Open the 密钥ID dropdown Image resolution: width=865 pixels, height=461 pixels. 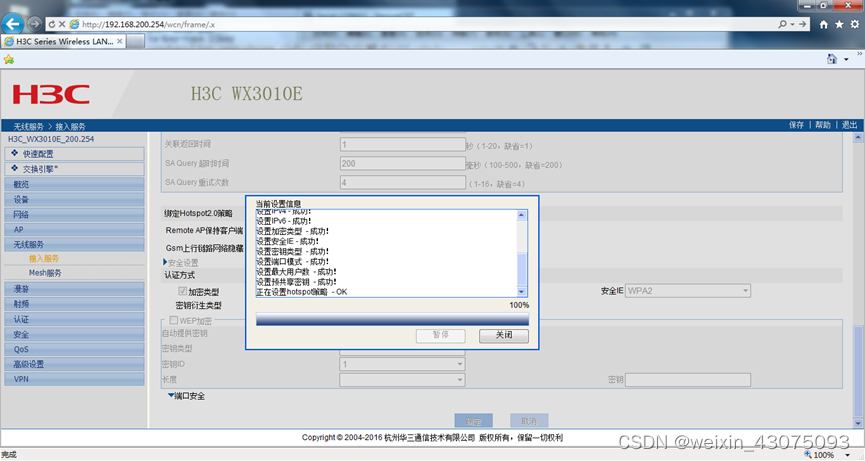click(x=403, y=364)
